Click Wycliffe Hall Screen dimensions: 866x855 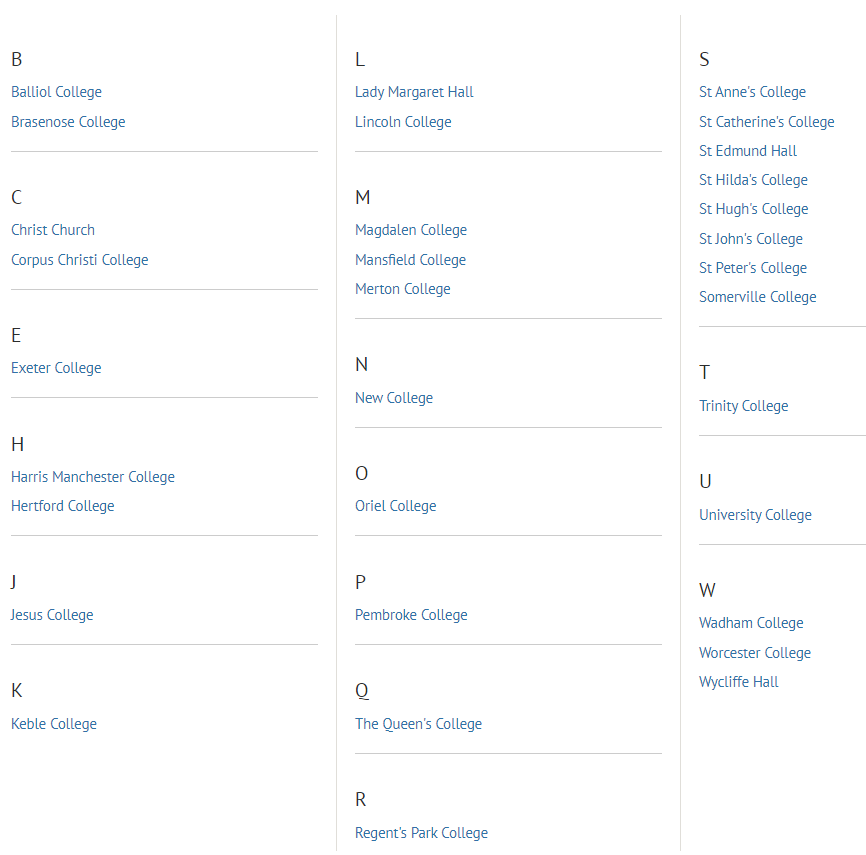click(x=739, y=682)
